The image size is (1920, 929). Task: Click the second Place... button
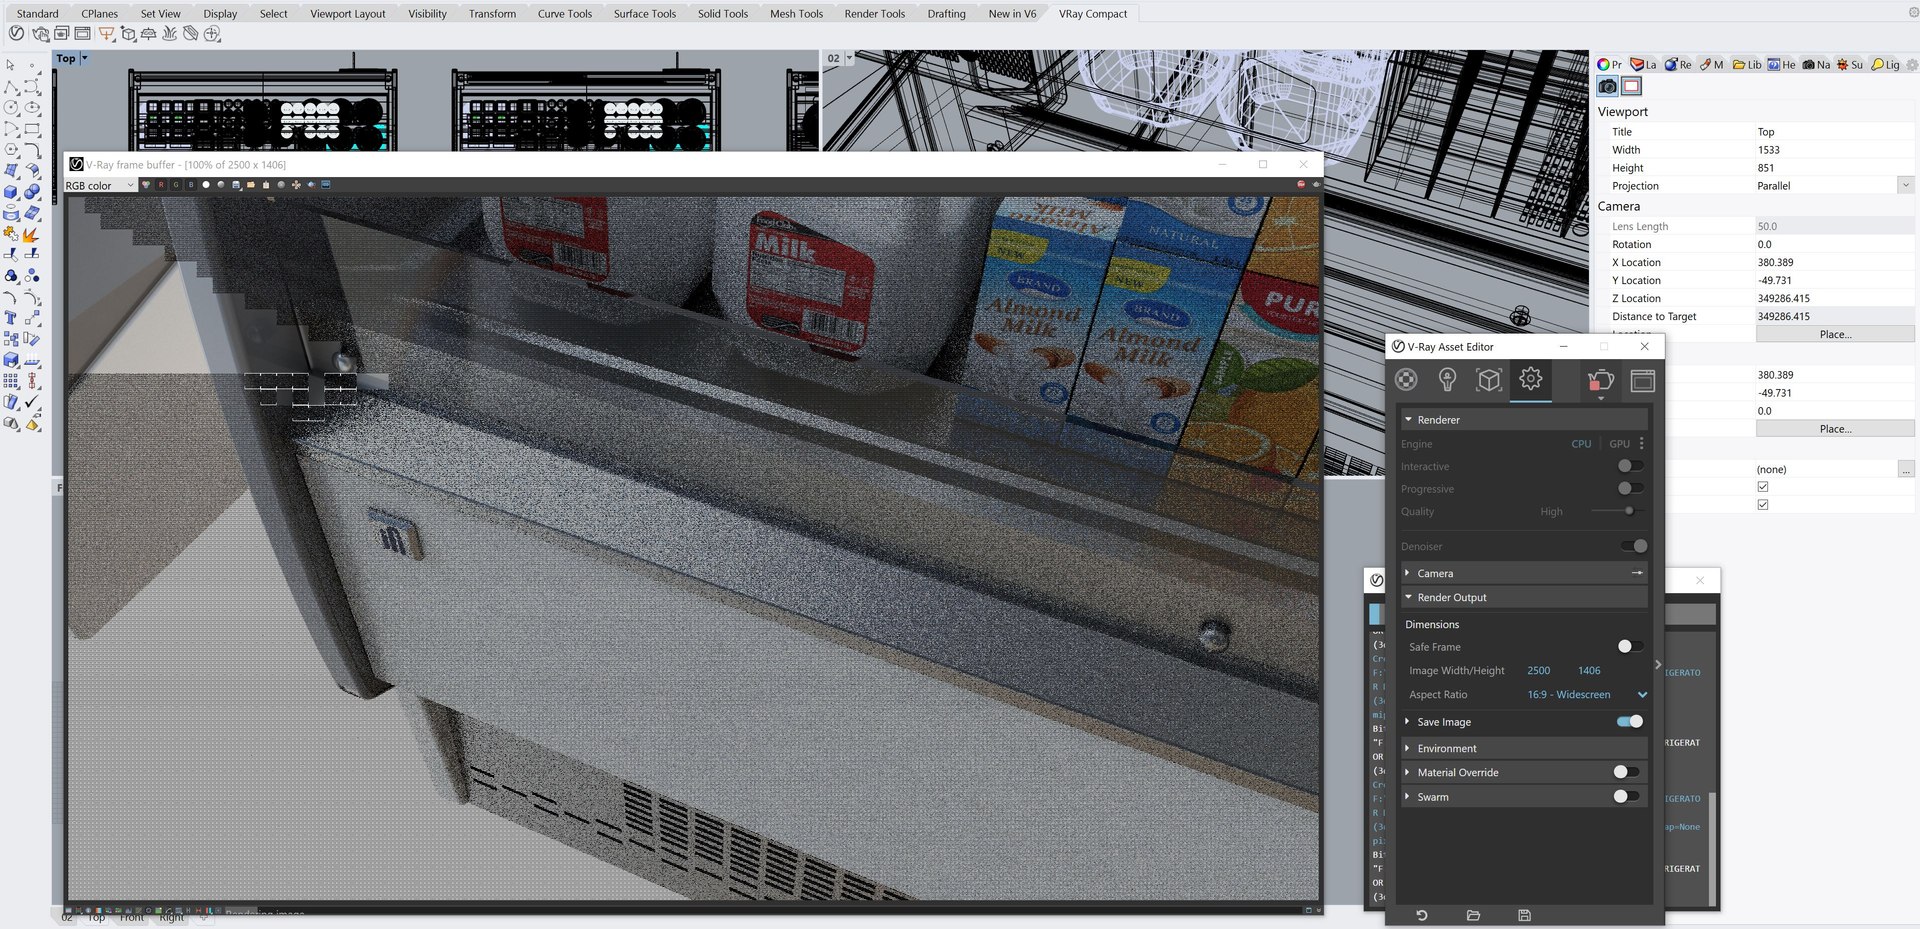click(x=1835, y=428)
